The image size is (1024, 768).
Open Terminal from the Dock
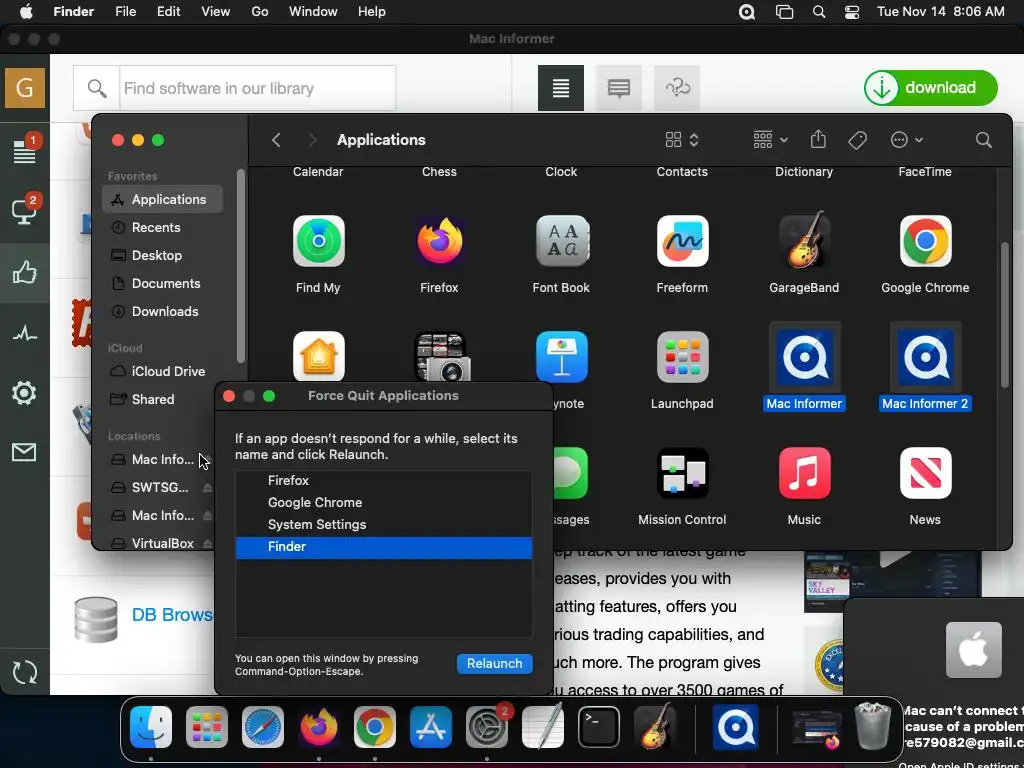click(599, 727)
